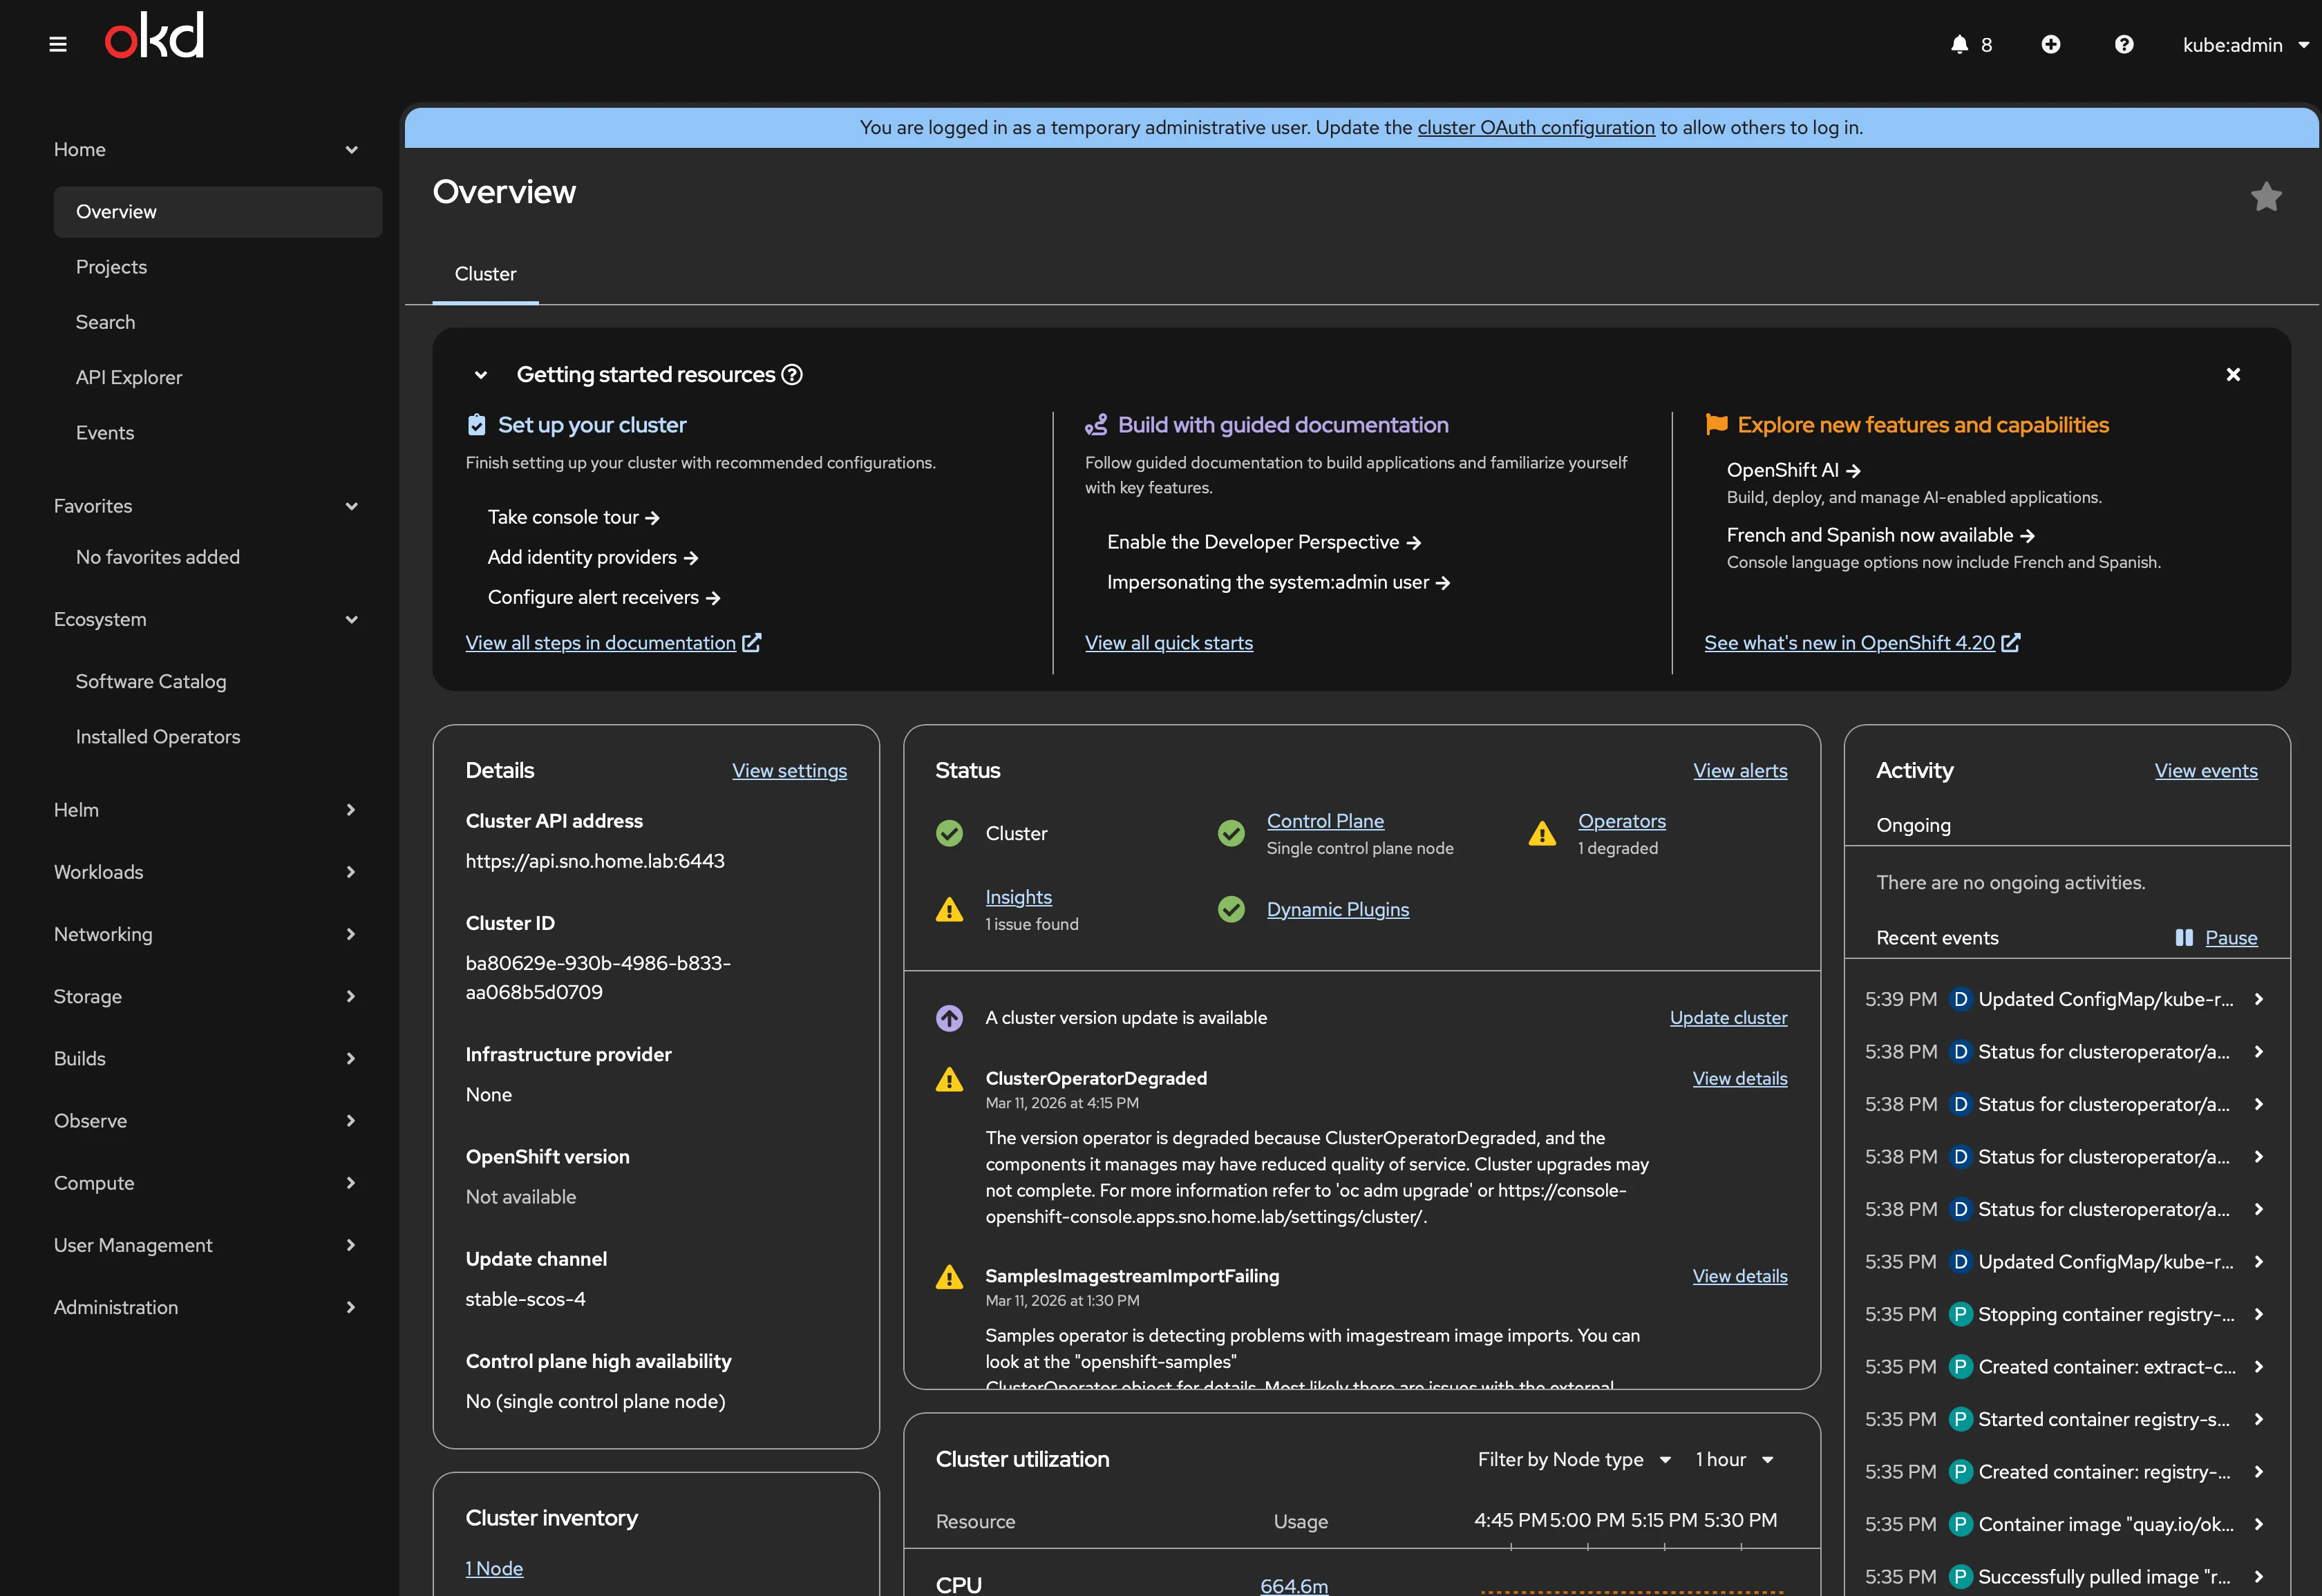Click the ClusterOperatorDegraded warning icon
The height and width of the screenshot is (1596, 2322).
click(949, 1079)
